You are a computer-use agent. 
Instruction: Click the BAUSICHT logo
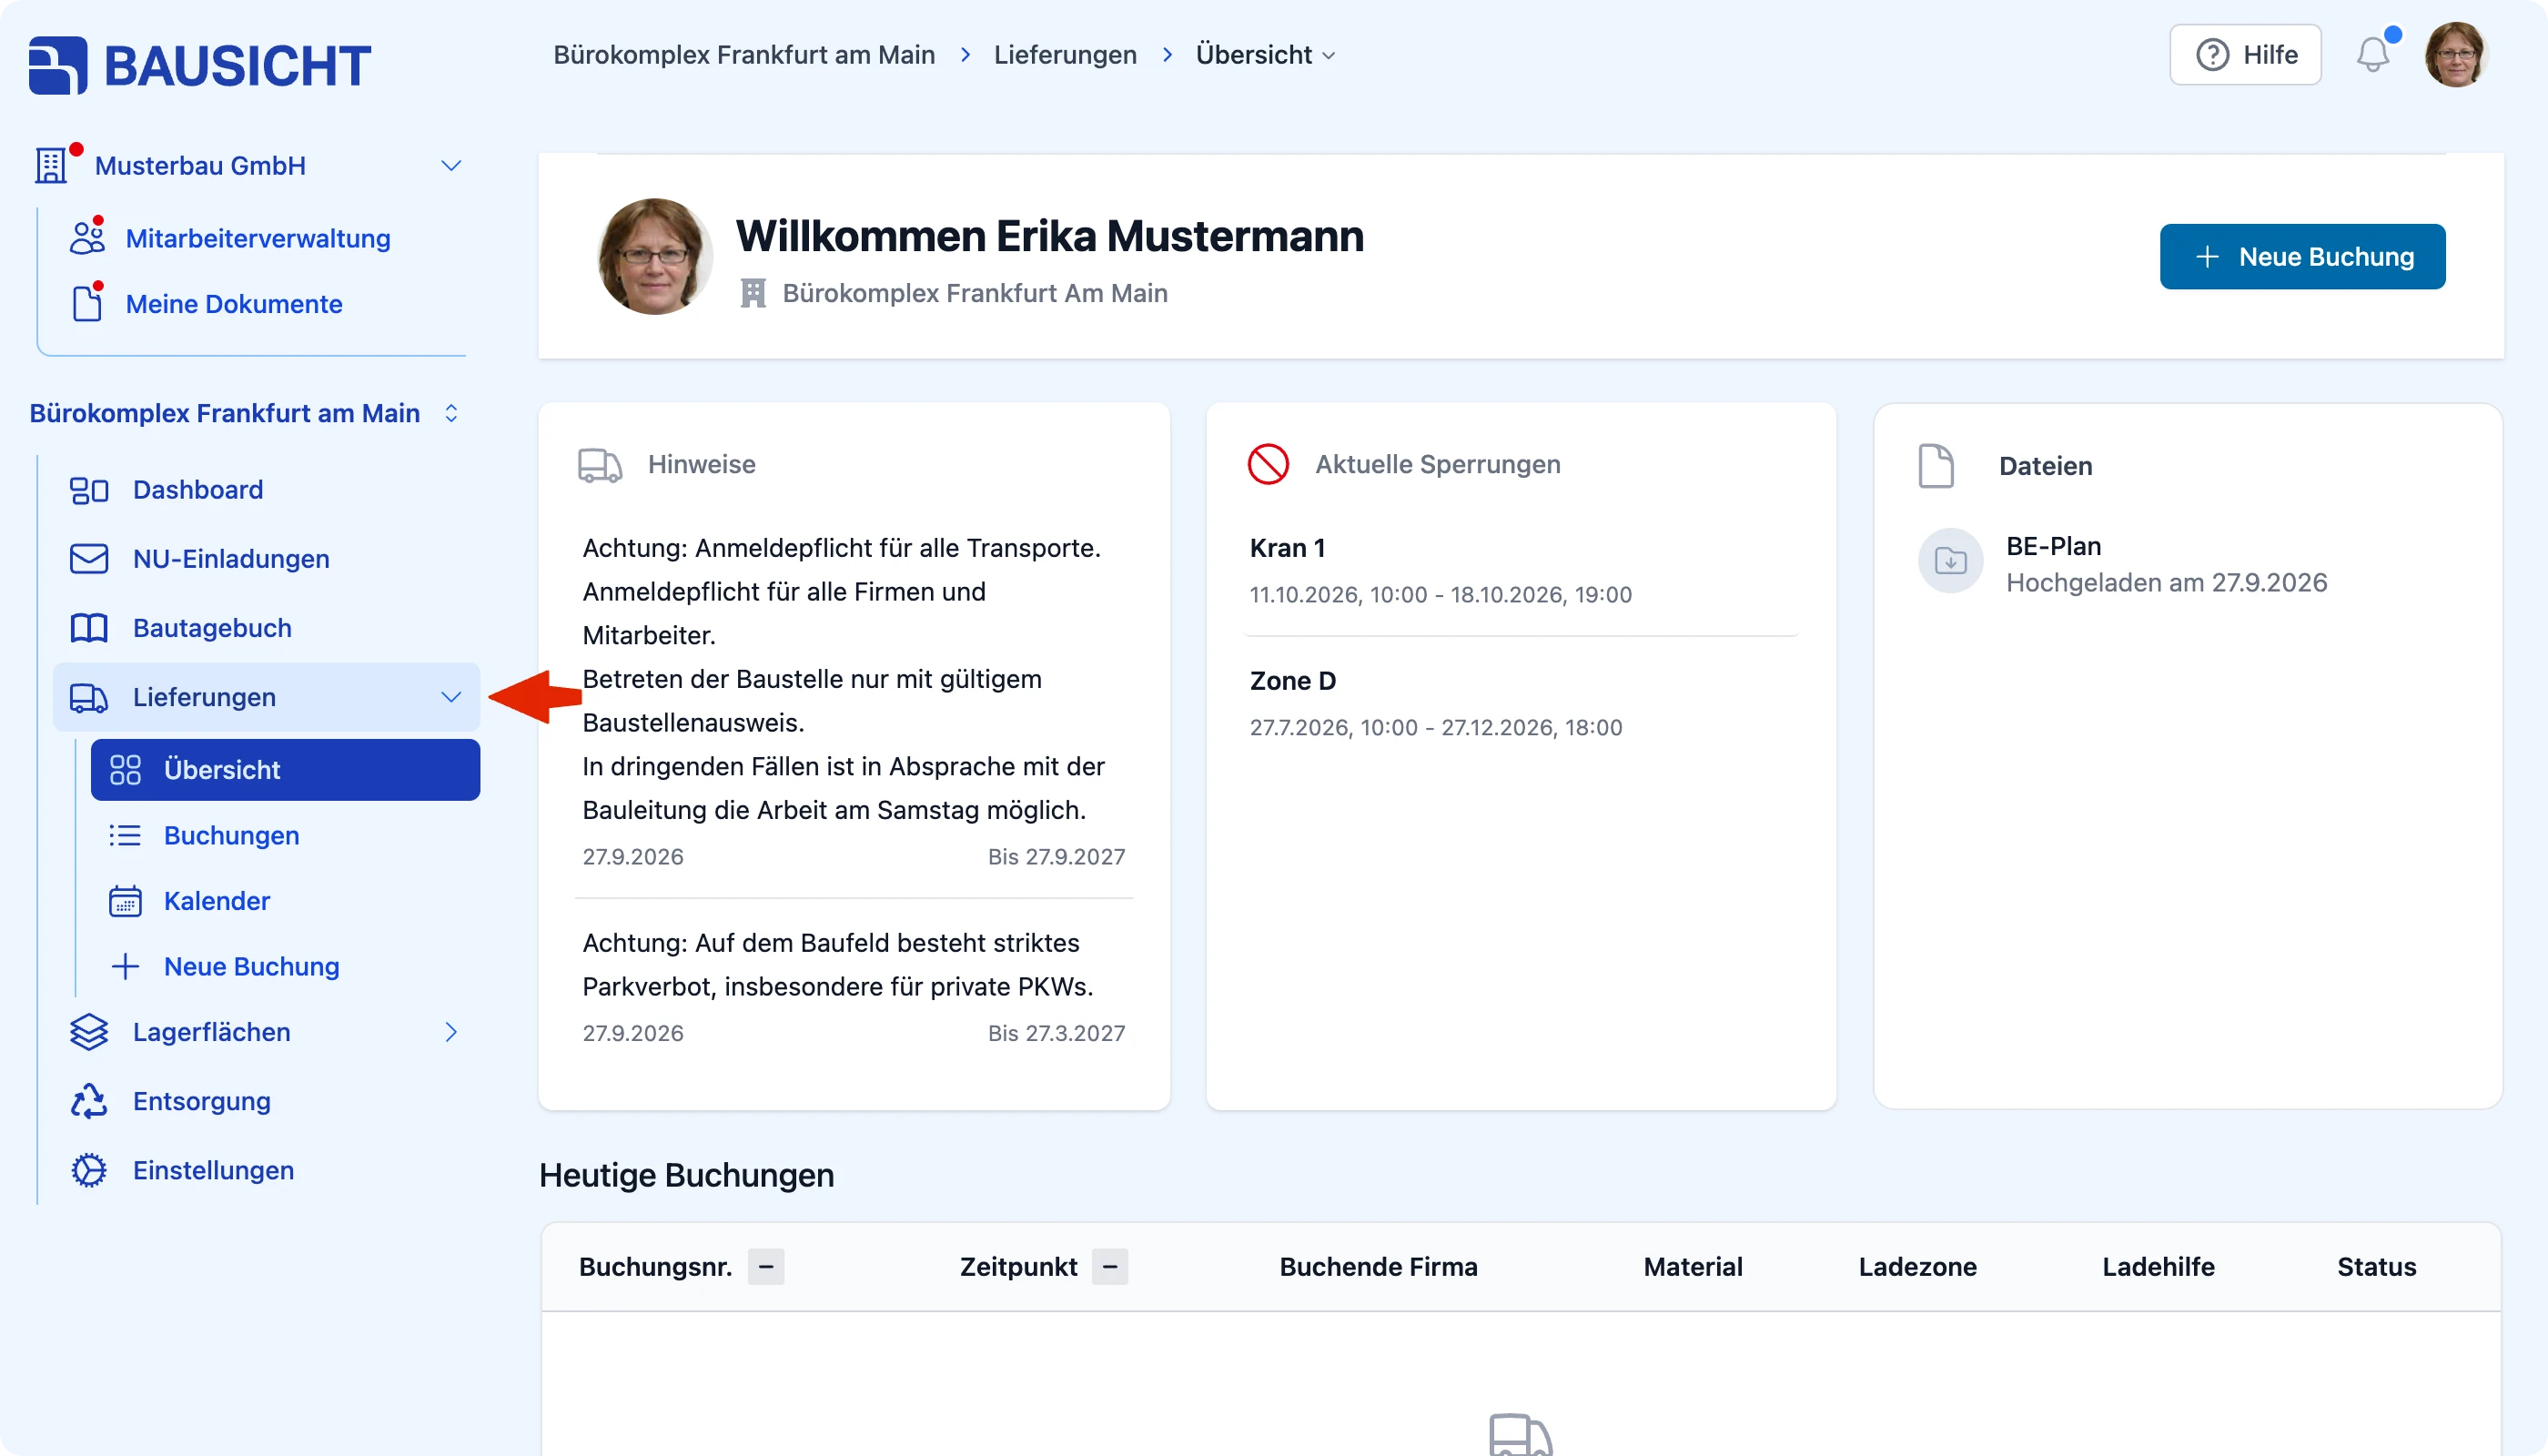(200, 66)
